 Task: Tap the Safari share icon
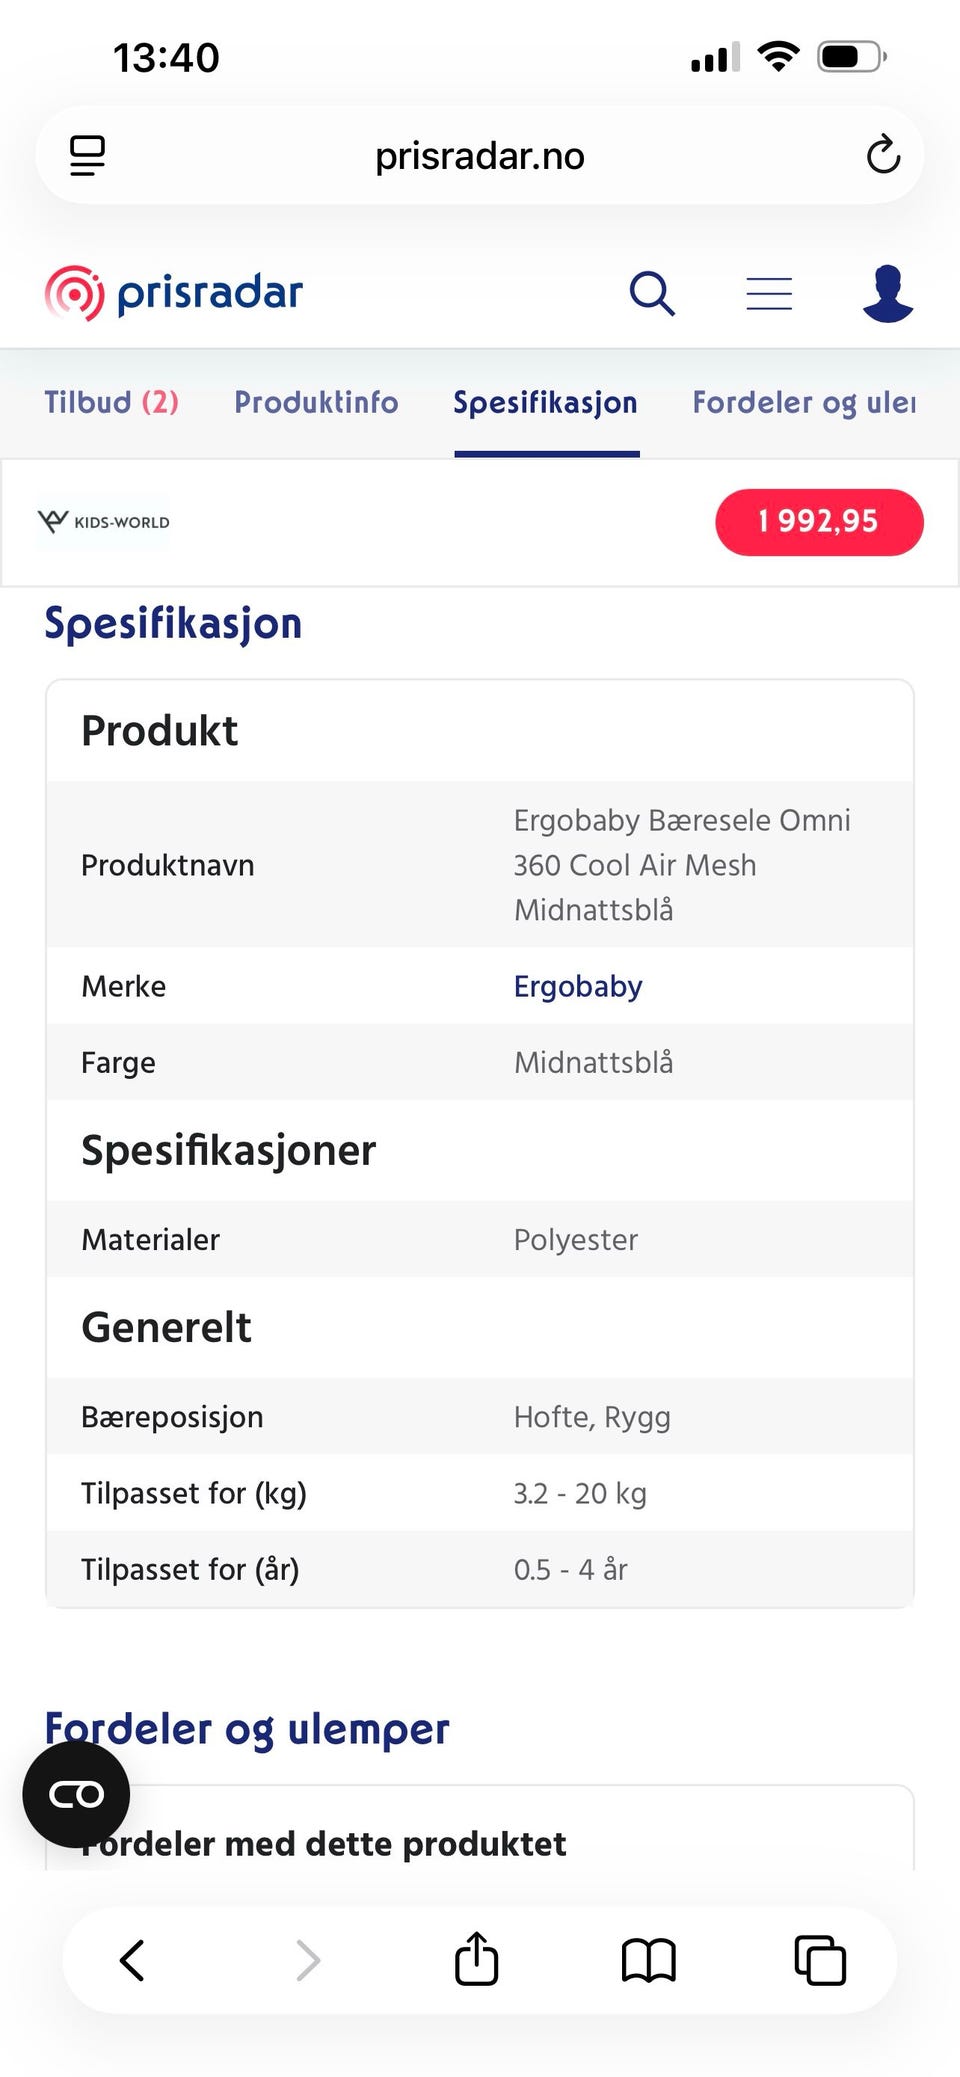click(477, 1958)
